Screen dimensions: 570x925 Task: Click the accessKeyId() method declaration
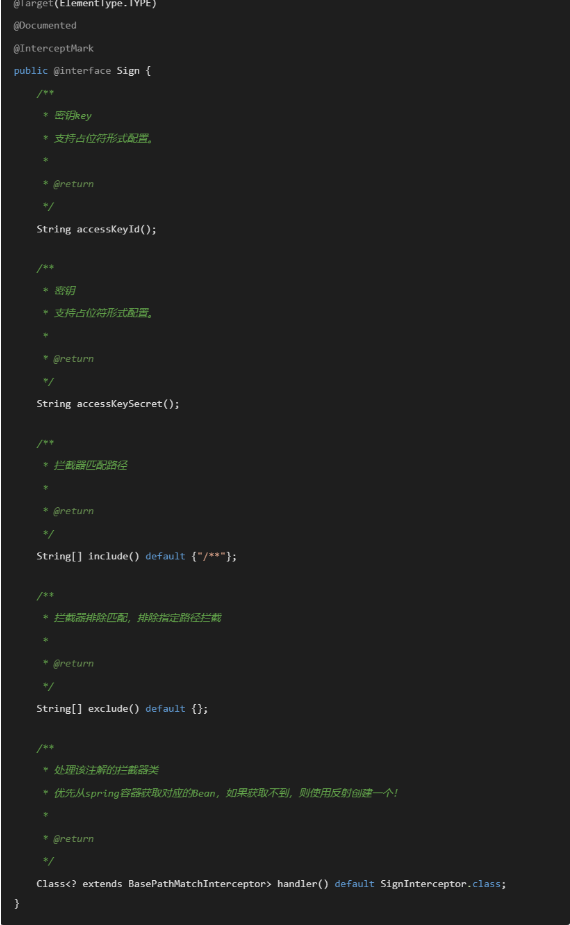click(x=97, y=229)
